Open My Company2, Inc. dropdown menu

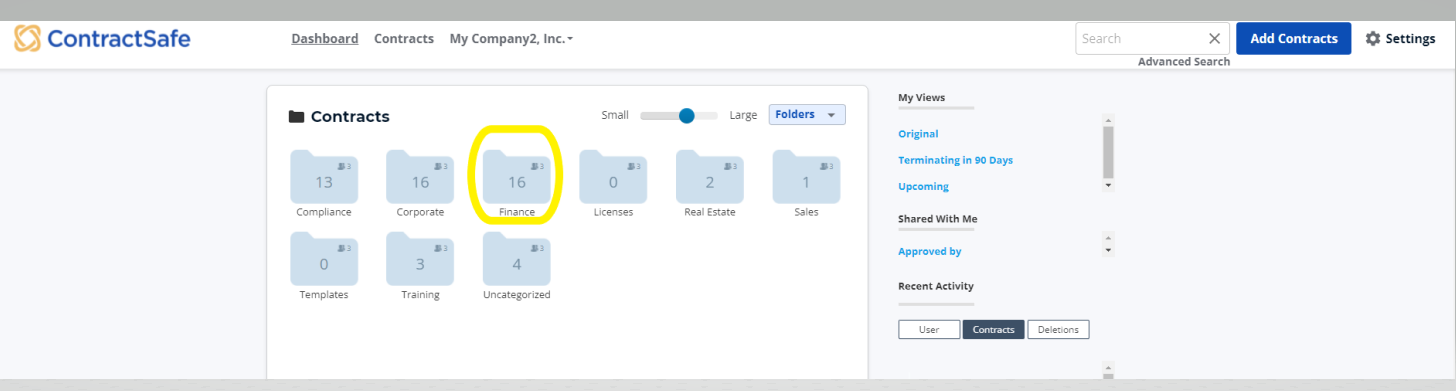(511, 39)
